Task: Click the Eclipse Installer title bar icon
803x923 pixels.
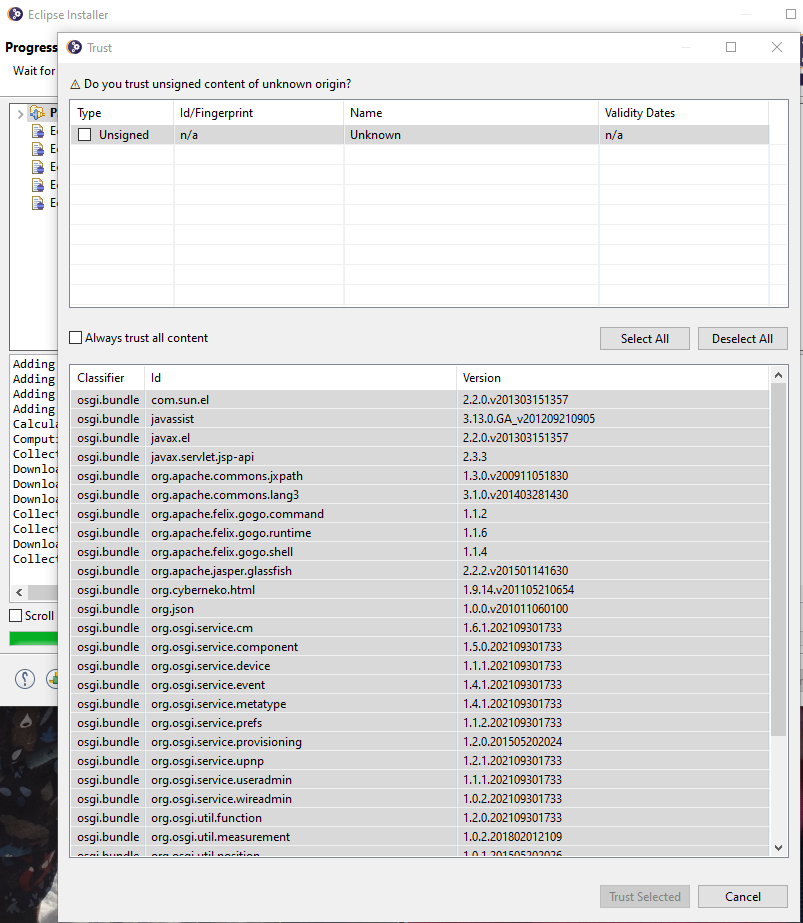Action: (15, 14)
